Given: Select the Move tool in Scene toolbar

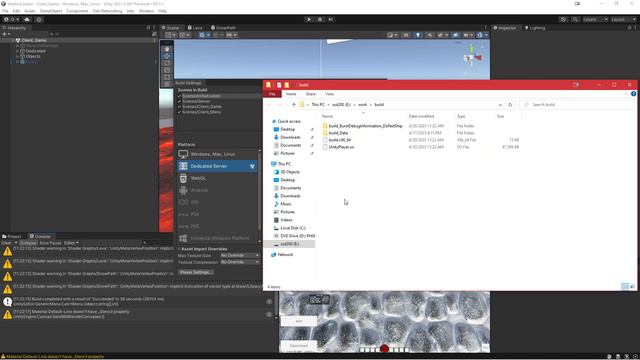Looking at the screenshot, I should 167,56.
